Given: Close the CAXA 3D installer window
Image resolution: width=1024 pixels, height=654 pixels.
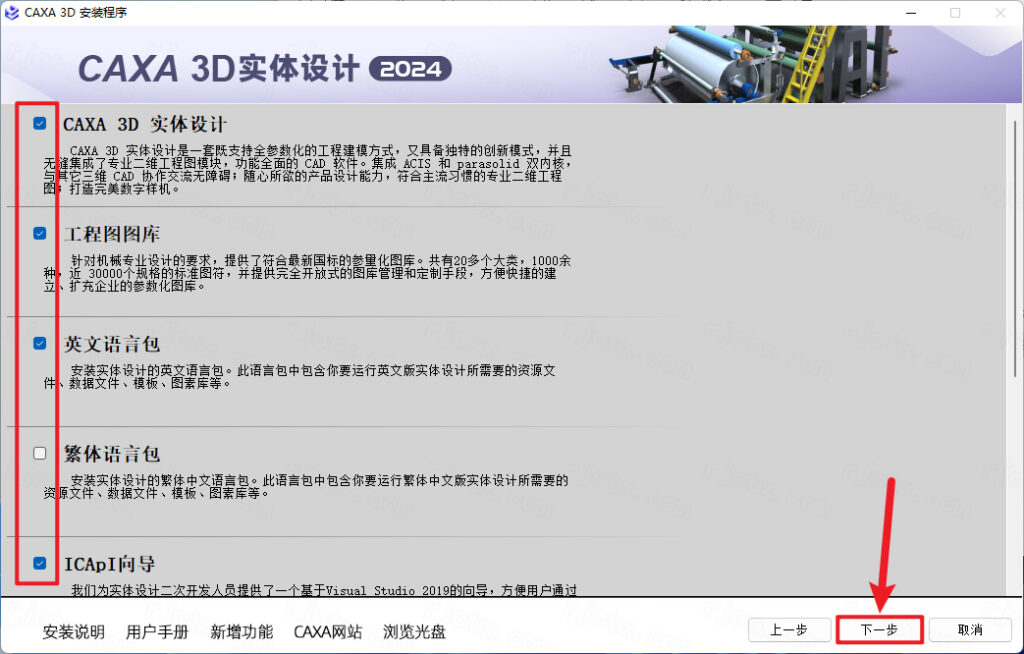Looking at the screenshot, I should coord(1000,13).
